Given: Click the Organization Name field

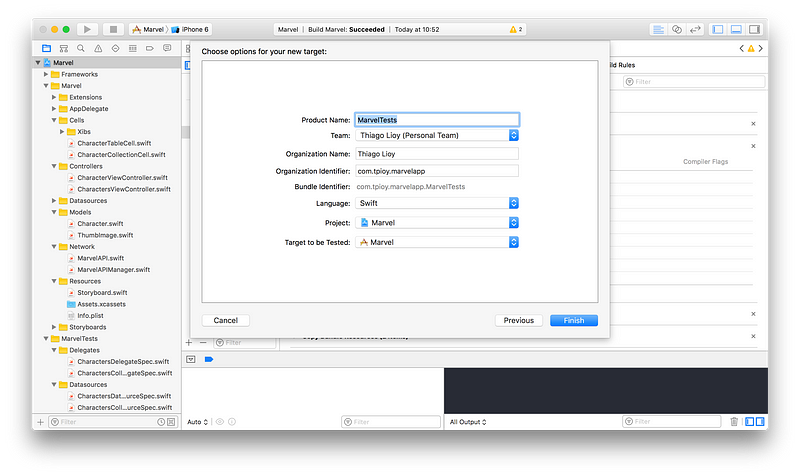Looking at the screenshot, I should click(437, 154).
